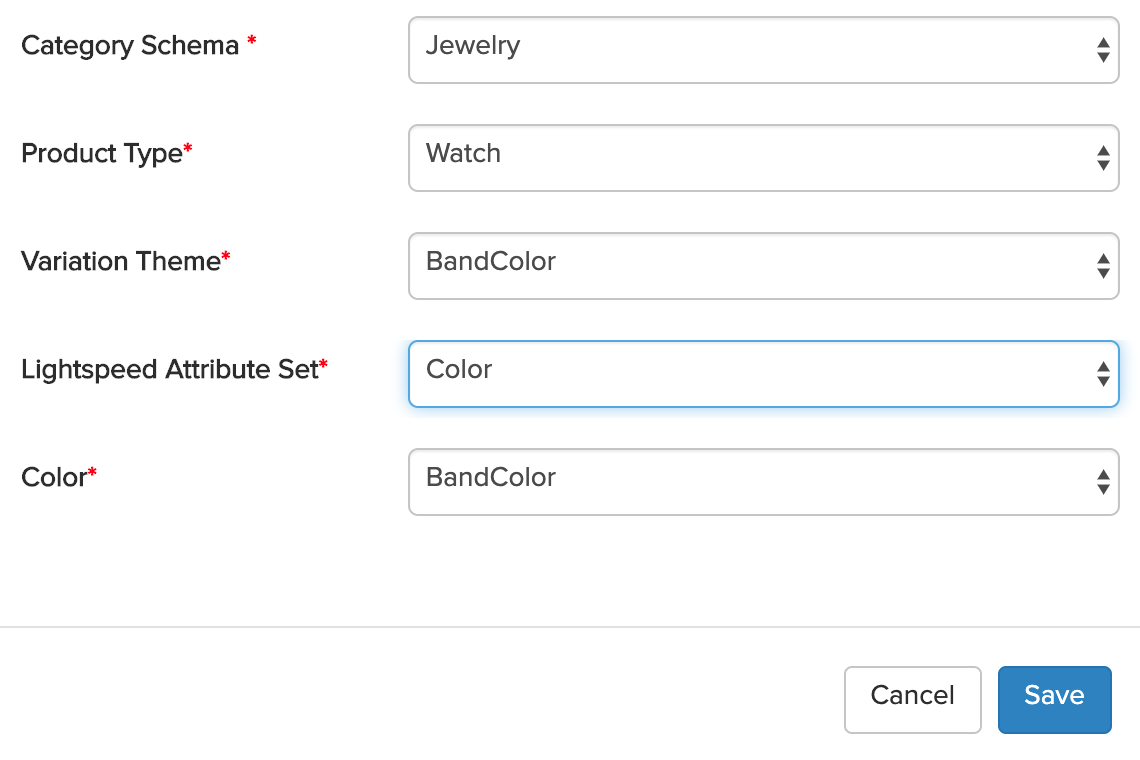Click the Lightspeed Attribute Set label
Screen dimensions: 1140x760
tap(169, 370)
